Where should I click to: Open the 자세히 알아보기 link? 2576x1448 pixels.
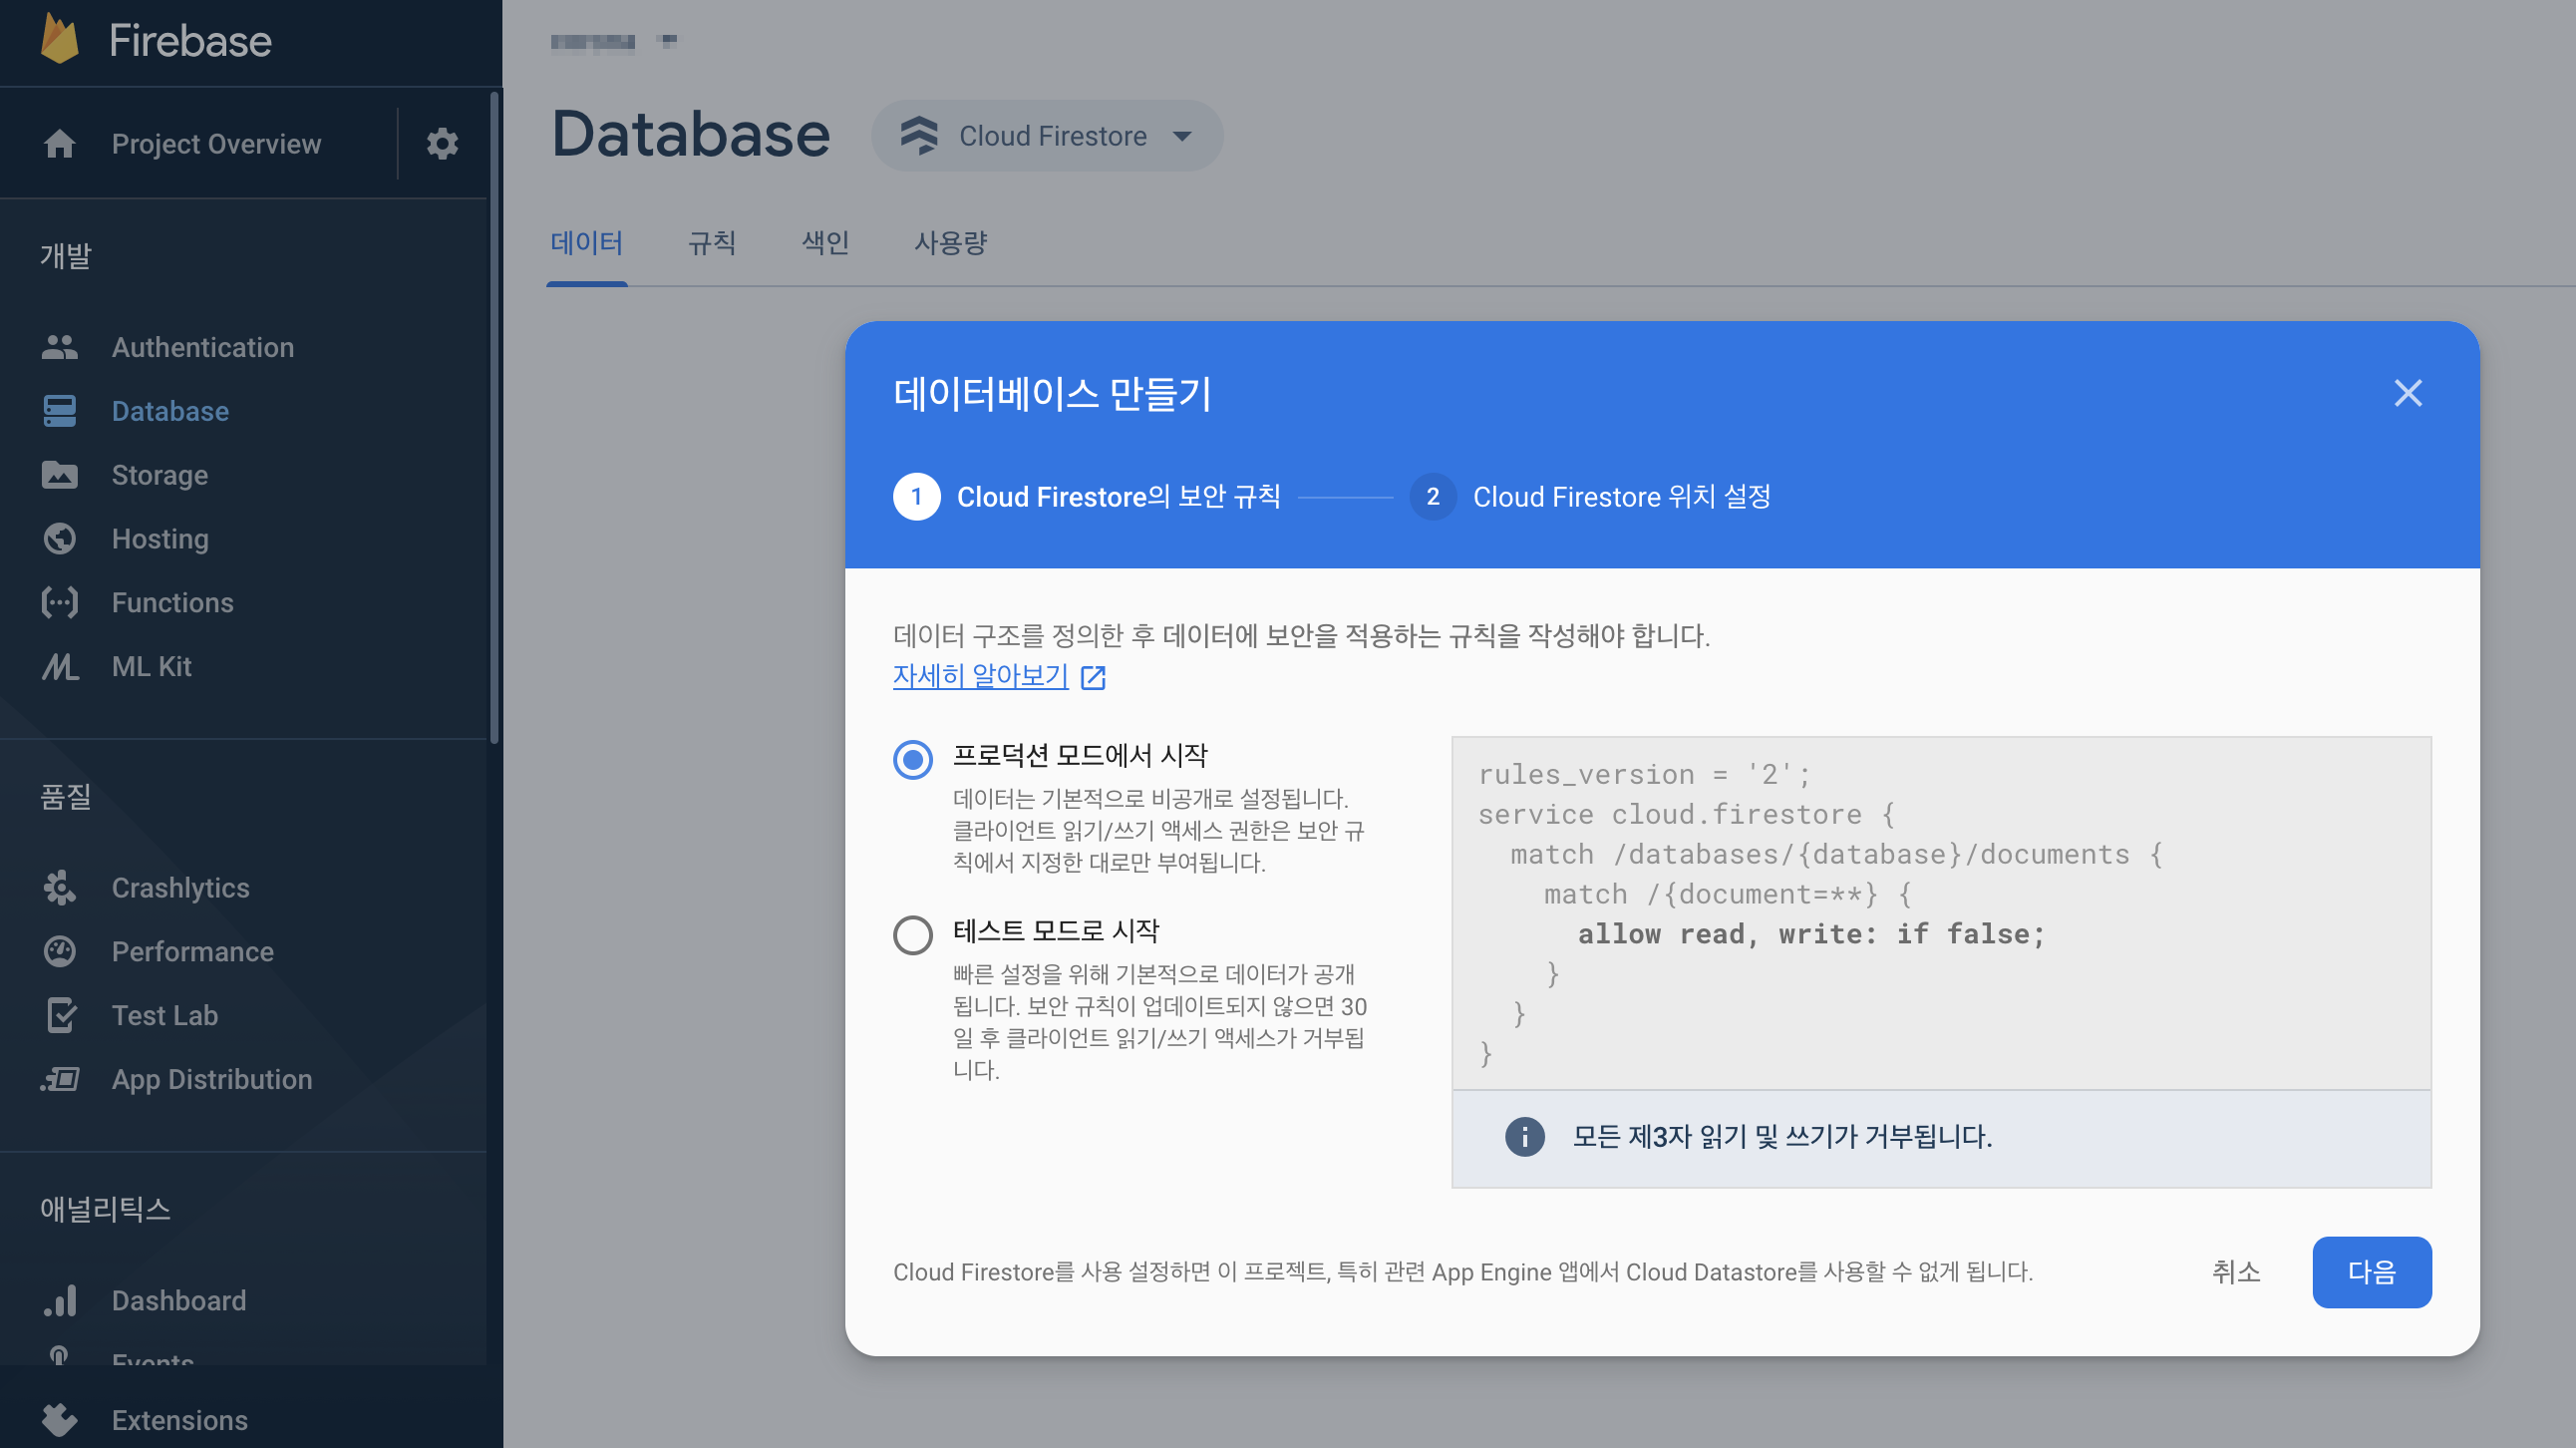(980, 677)
